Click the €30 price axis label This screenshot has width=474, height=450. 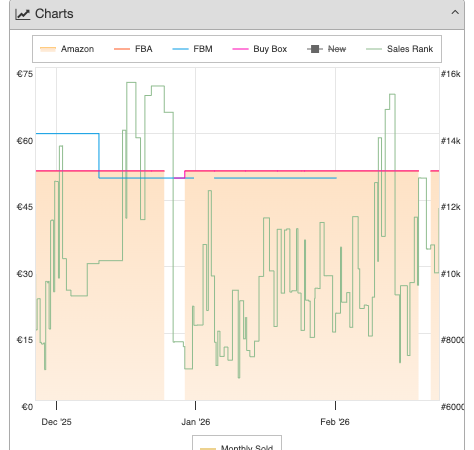point(25,274)
